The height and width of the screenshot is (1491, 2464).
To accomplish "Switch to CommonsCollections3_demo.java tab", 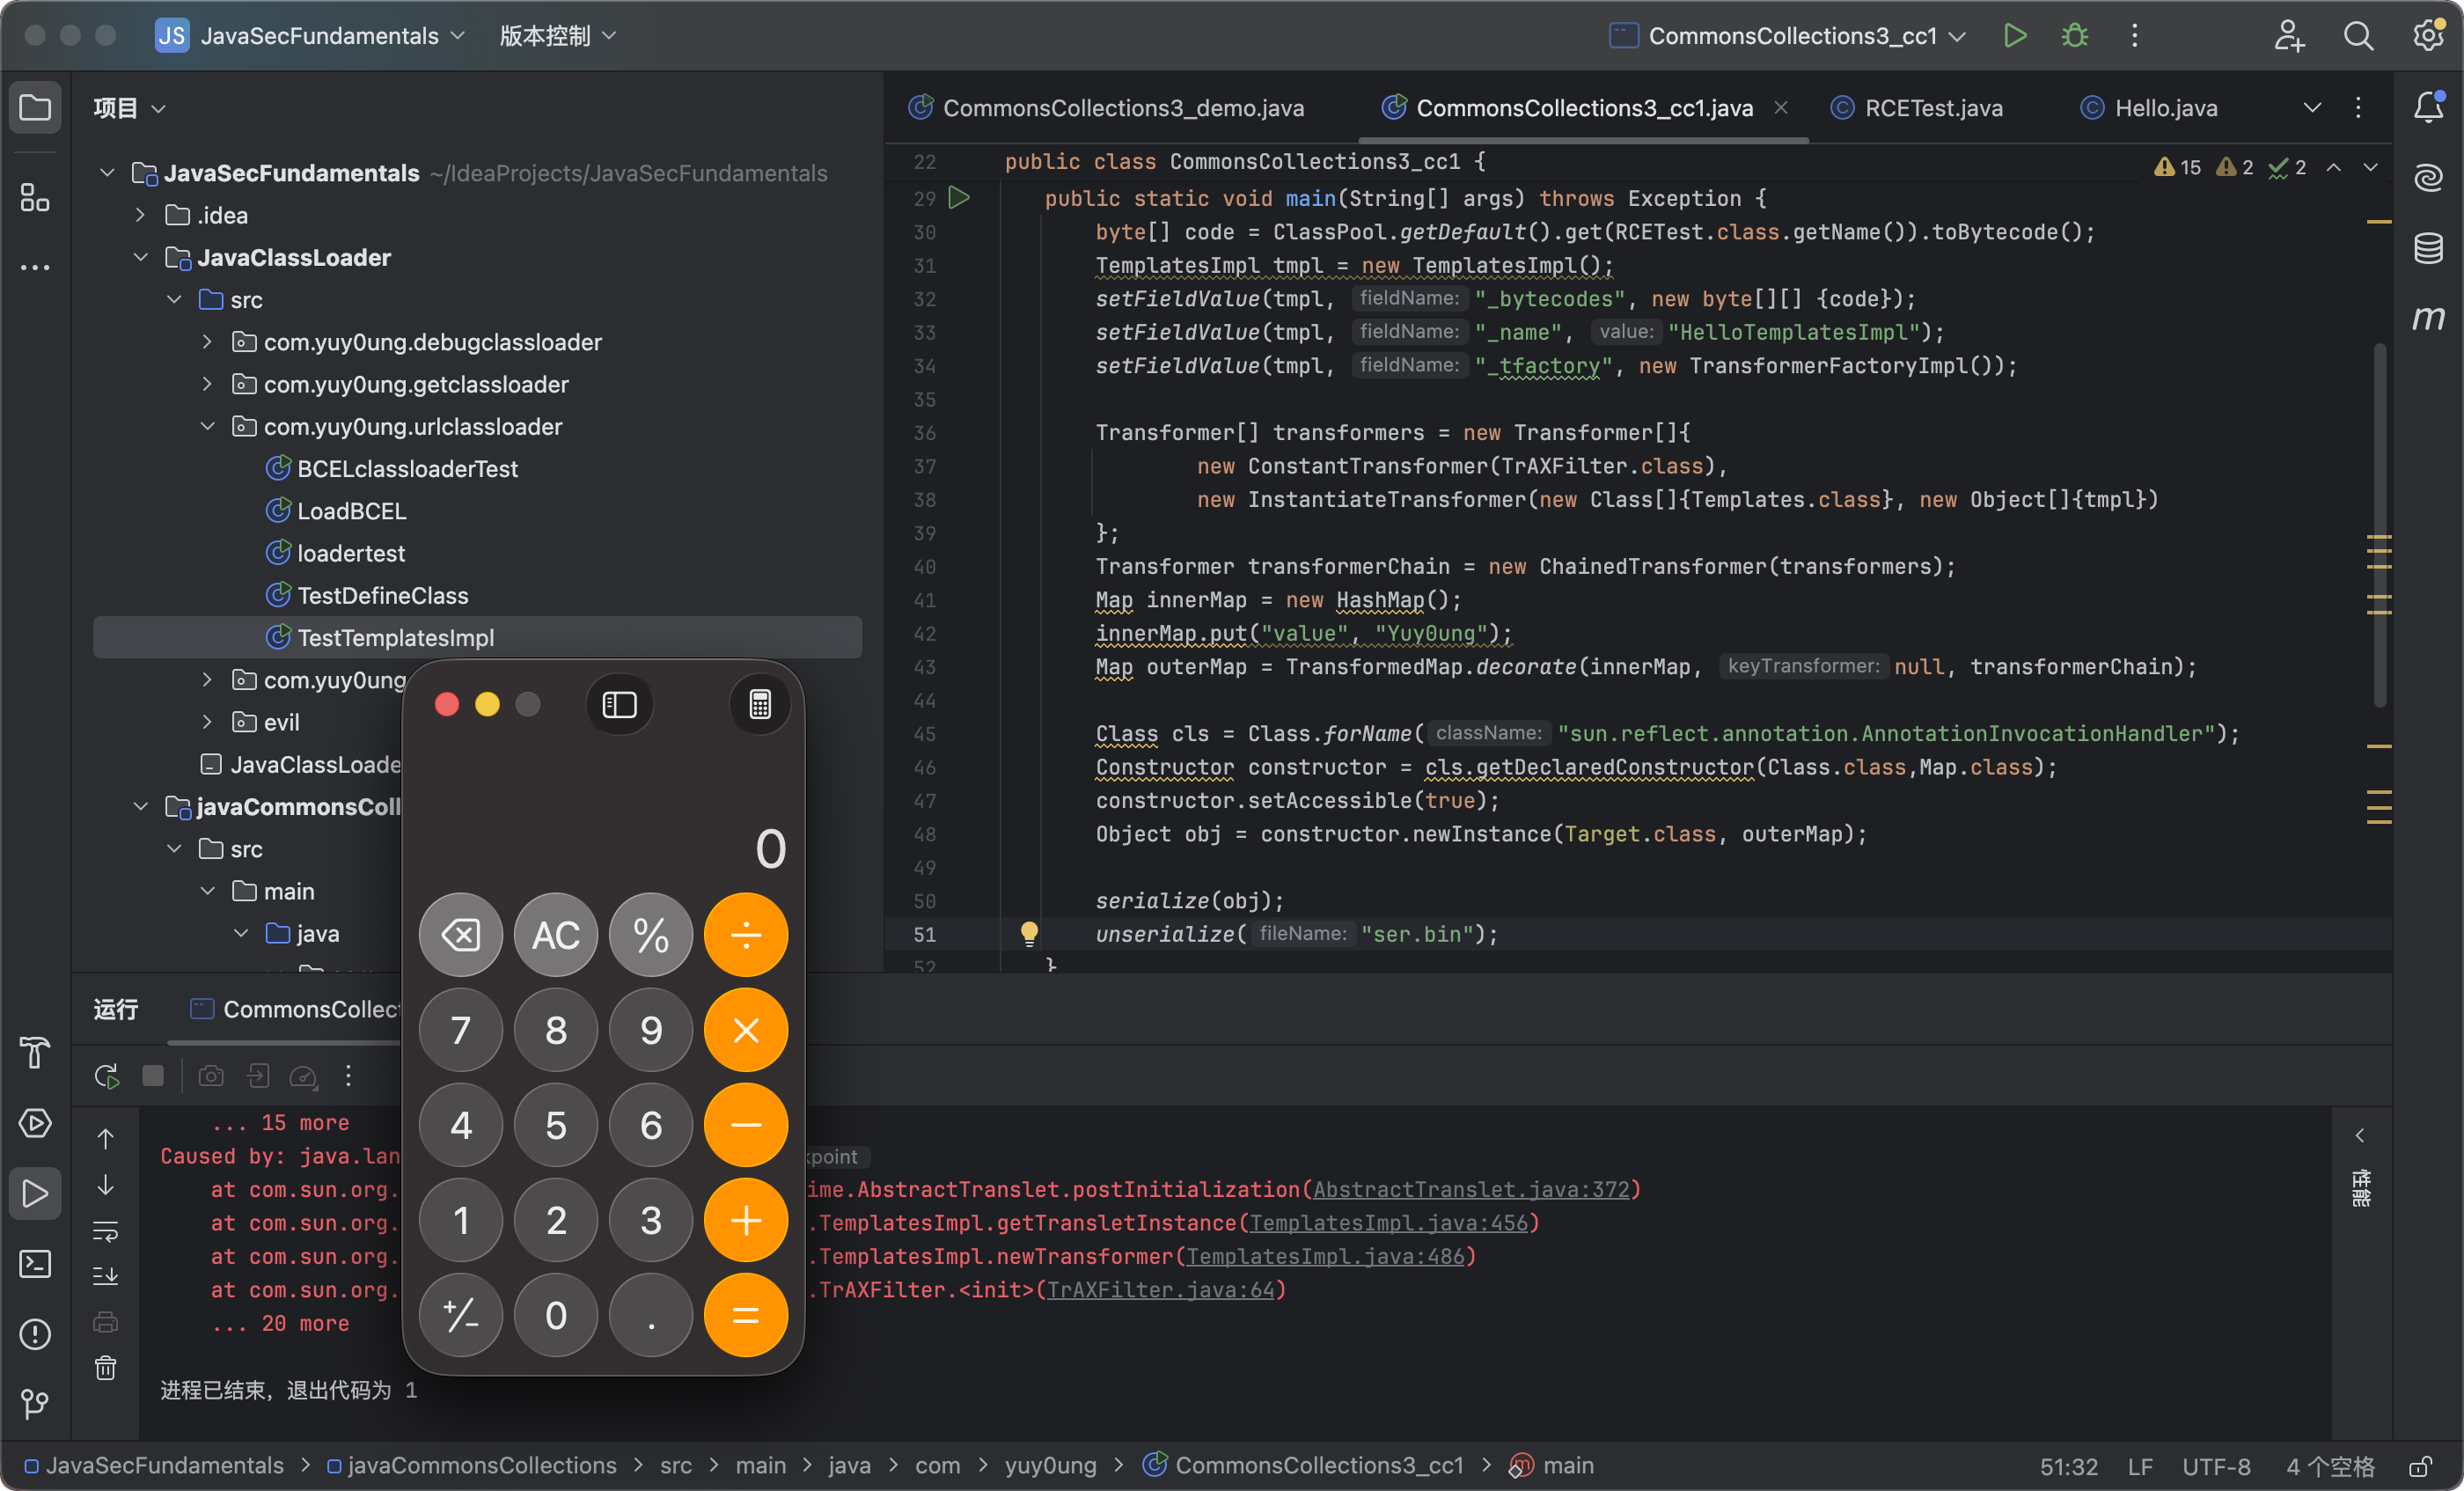I will (x=1122, y=108).
